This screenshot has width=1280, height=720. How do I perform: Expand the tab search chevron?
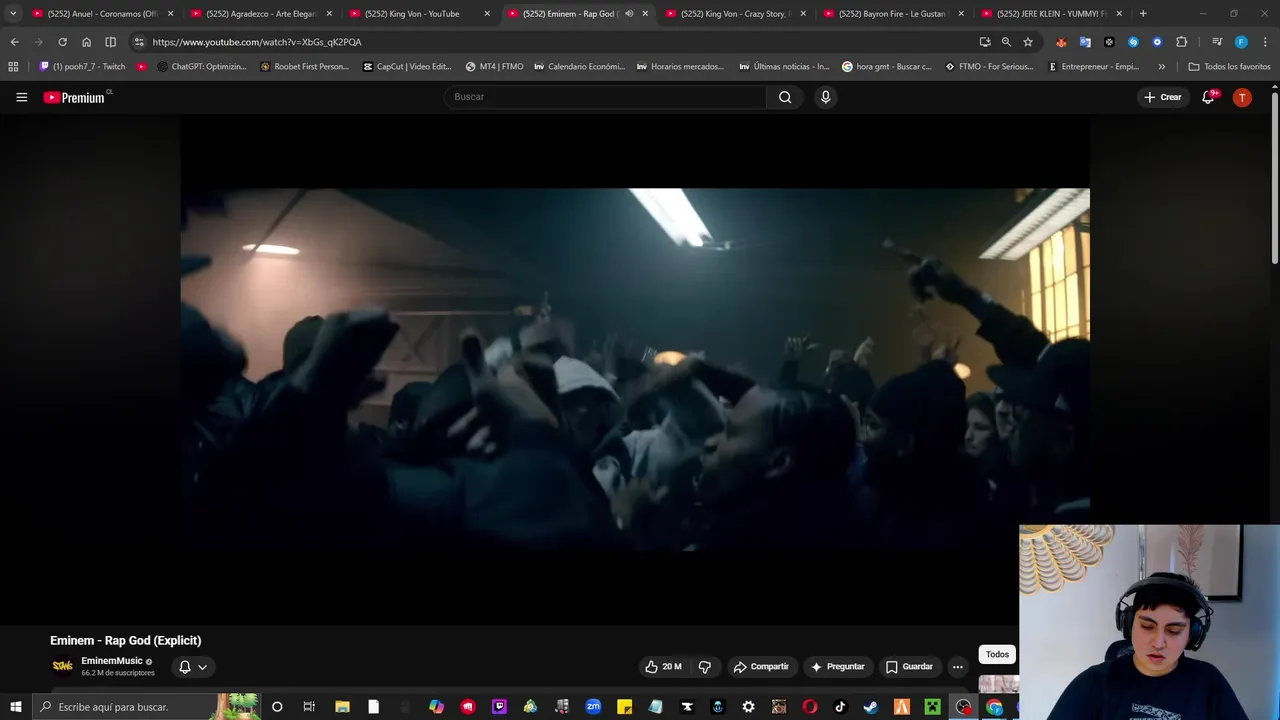(13, 14)
